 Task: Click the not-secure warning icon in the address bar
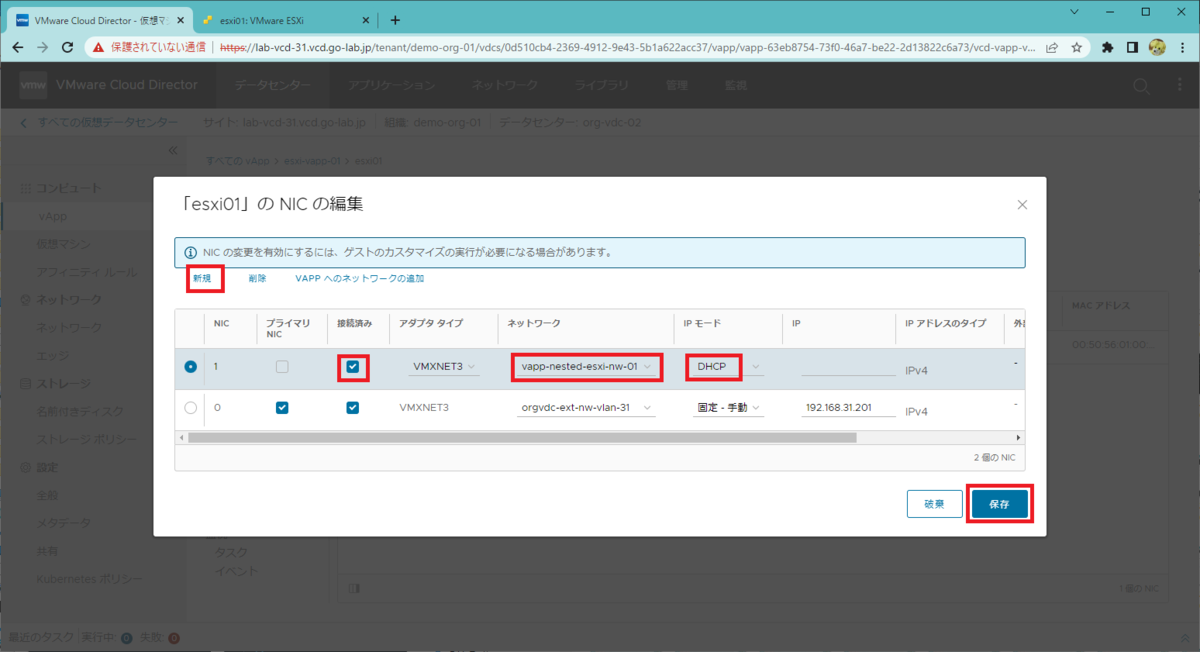[98, 47]
